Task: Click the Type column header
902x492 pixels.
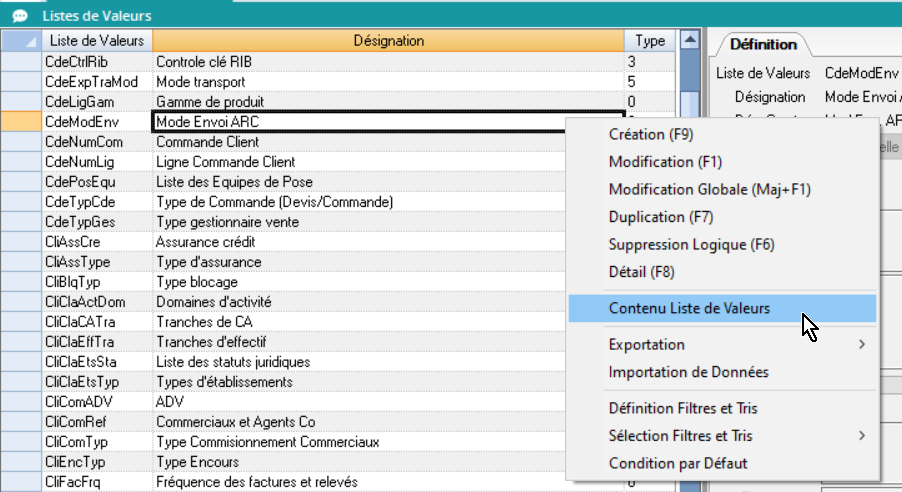Action: click(650, 41)
